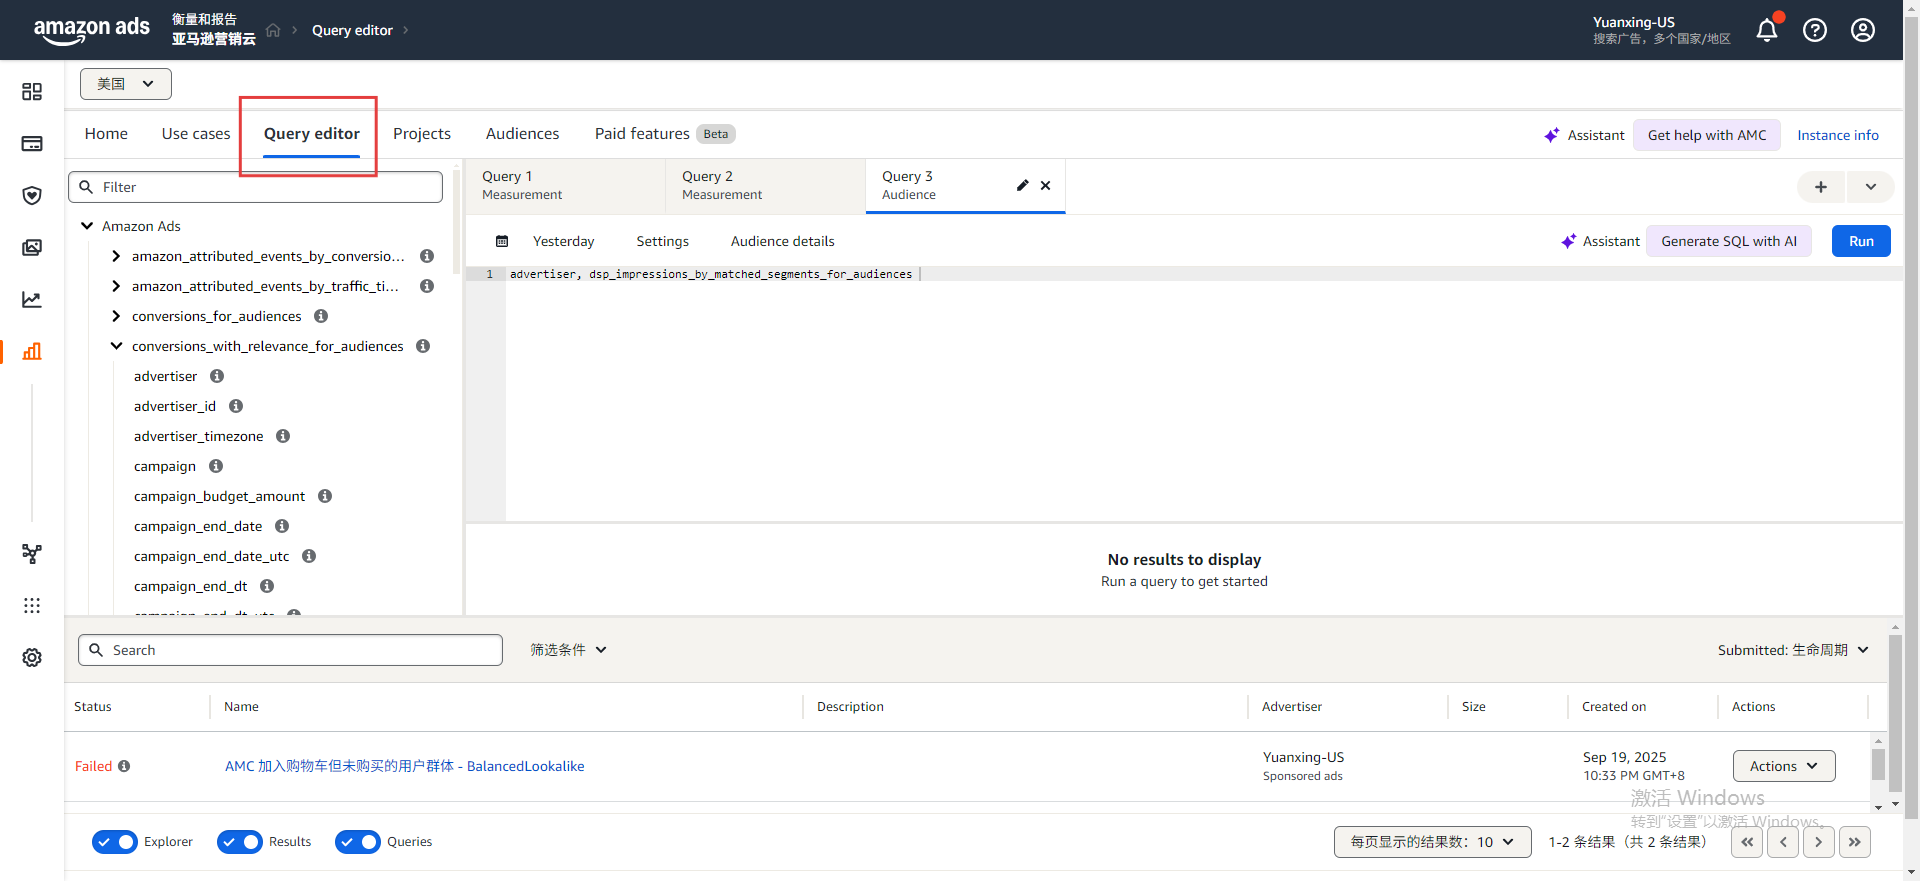Open the settings gear in left sidebar
This screenshot has width=1920, height=881.
tap(32, 657)
